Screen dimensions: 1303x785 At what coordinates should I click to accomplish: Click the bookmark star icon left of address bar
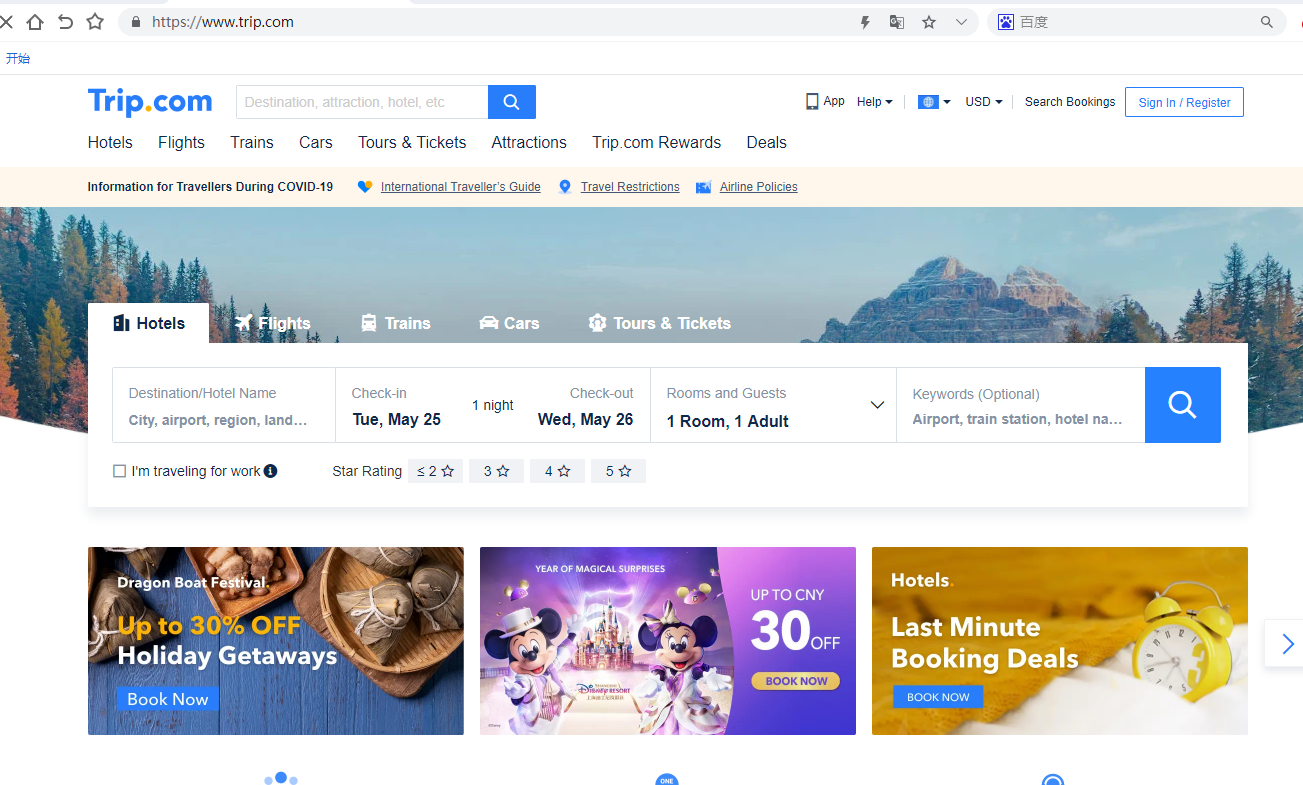tap(95, 22)
